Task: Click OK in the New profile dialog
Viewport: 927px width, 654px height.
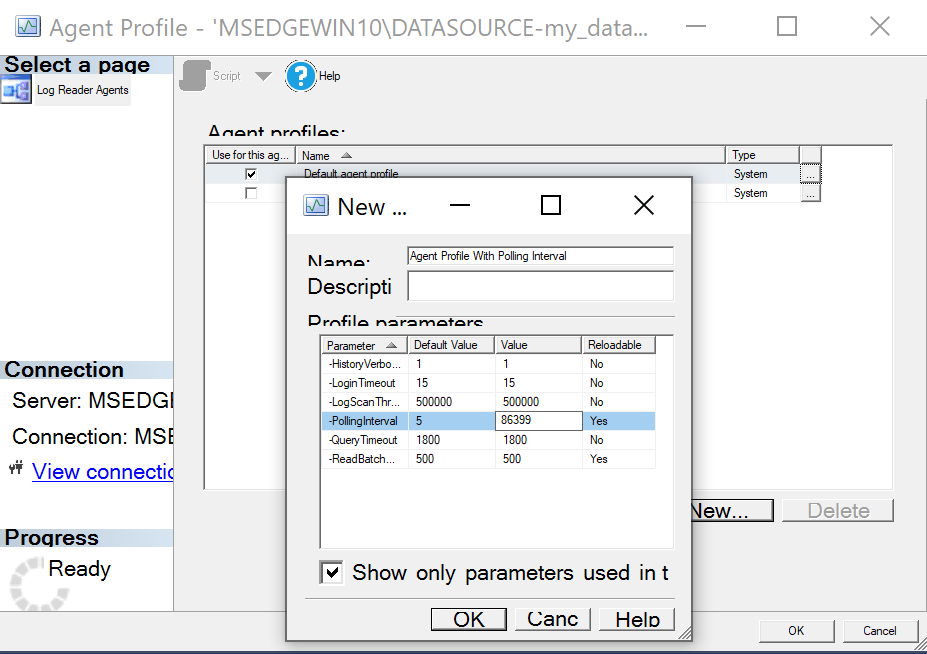Action: (x=467, y=619)
